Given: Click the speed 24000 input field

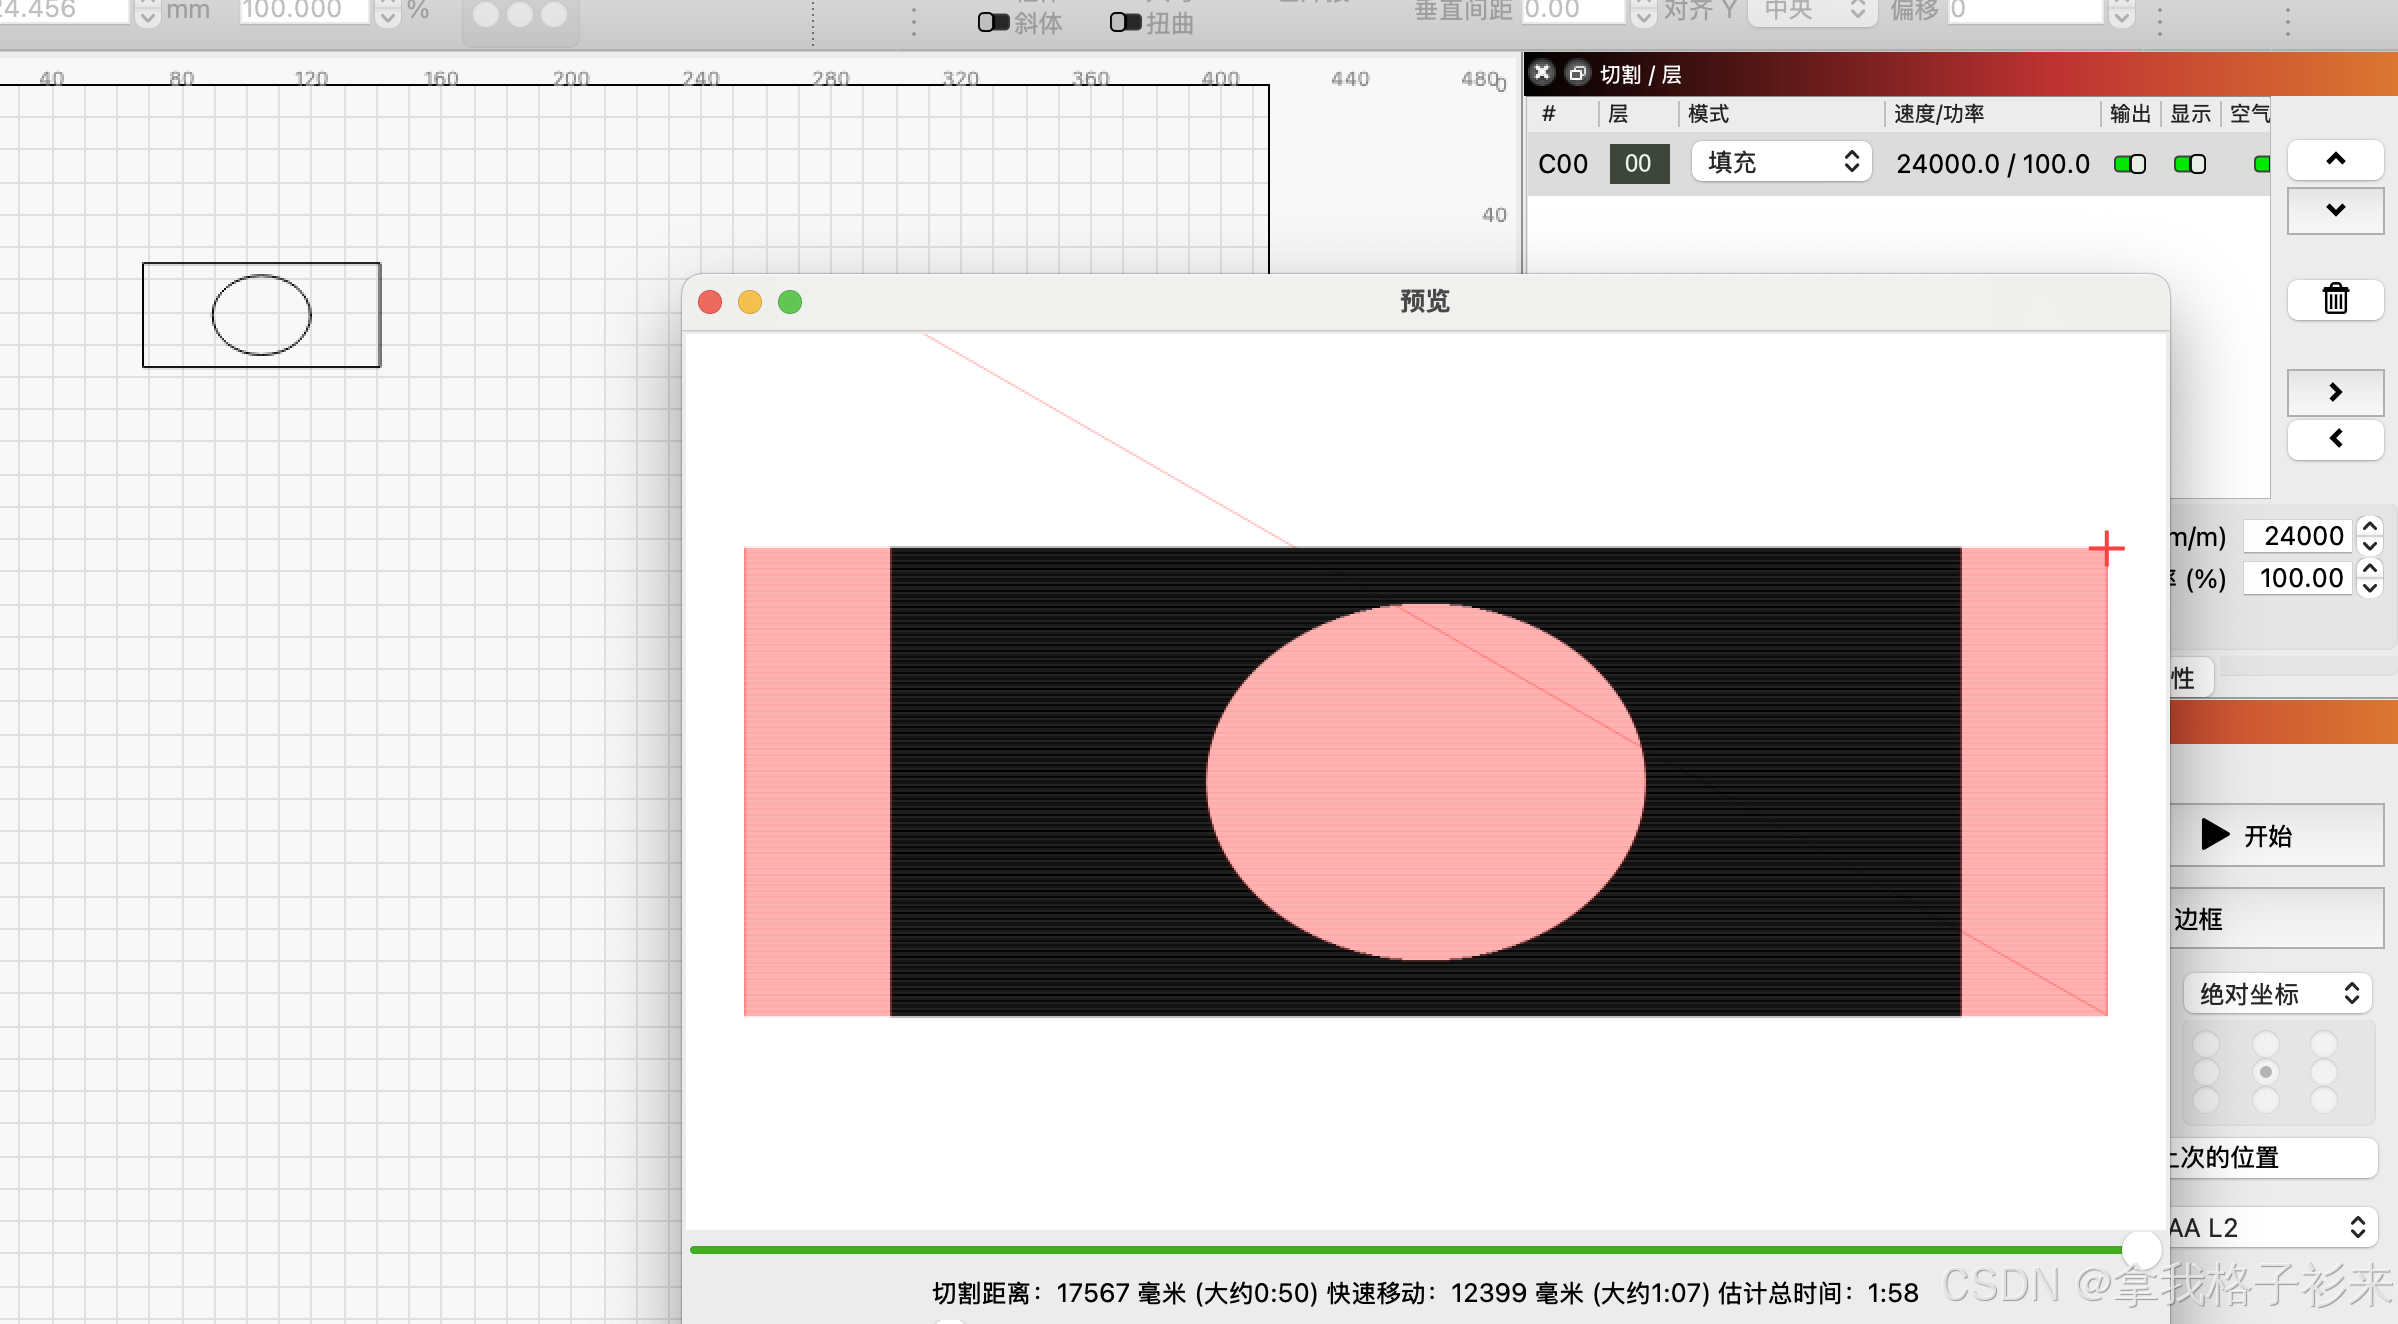Looking at the screenshot, I should pos(2300,536).
